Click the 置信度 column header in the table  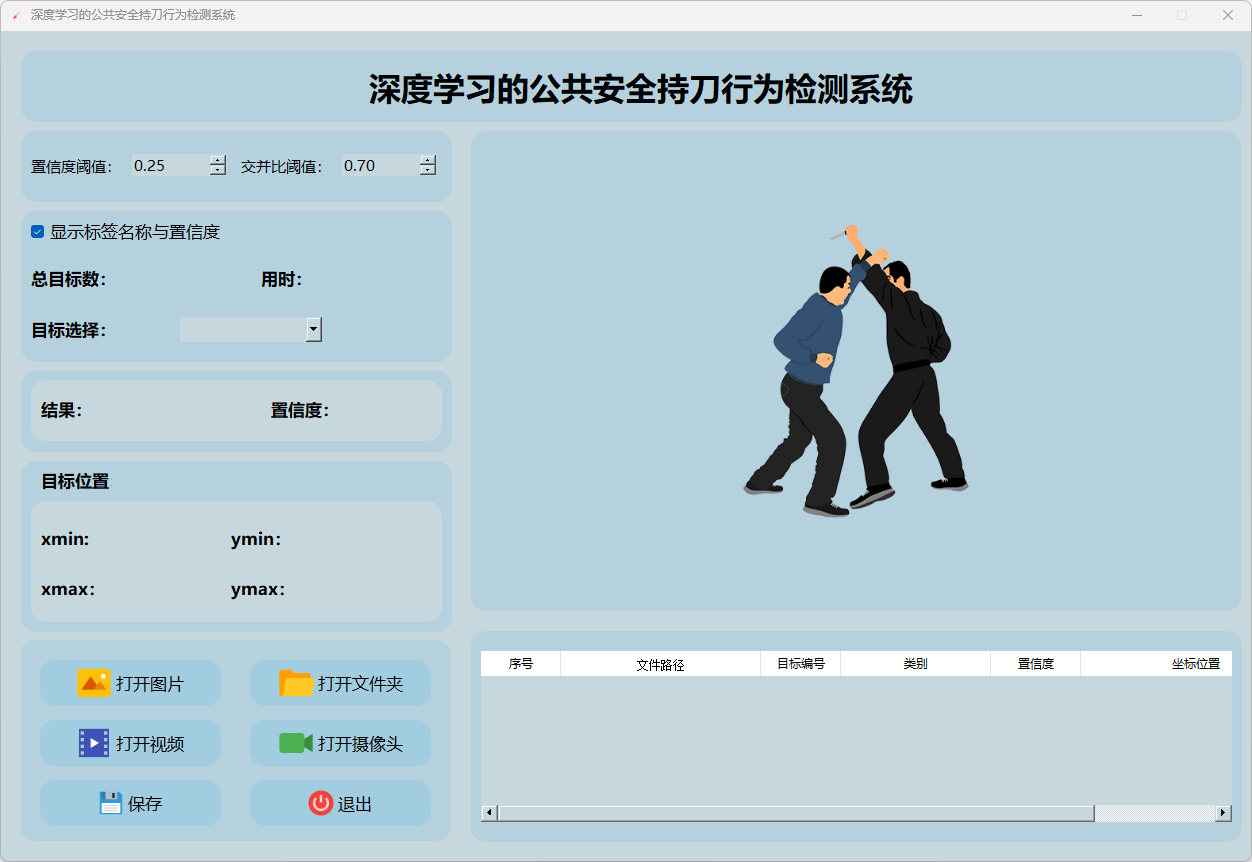coord(1035,664)
